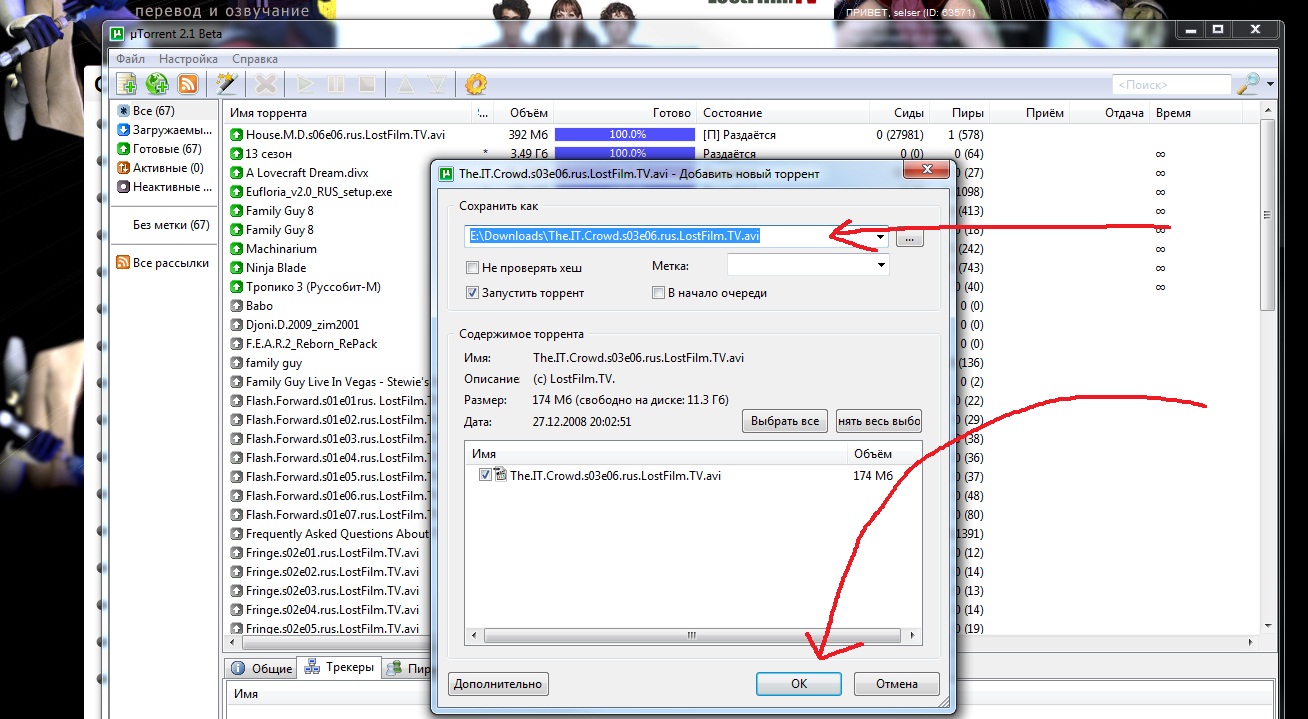Click the RSS icon next to Все рассылки

(x=124, y=263)
